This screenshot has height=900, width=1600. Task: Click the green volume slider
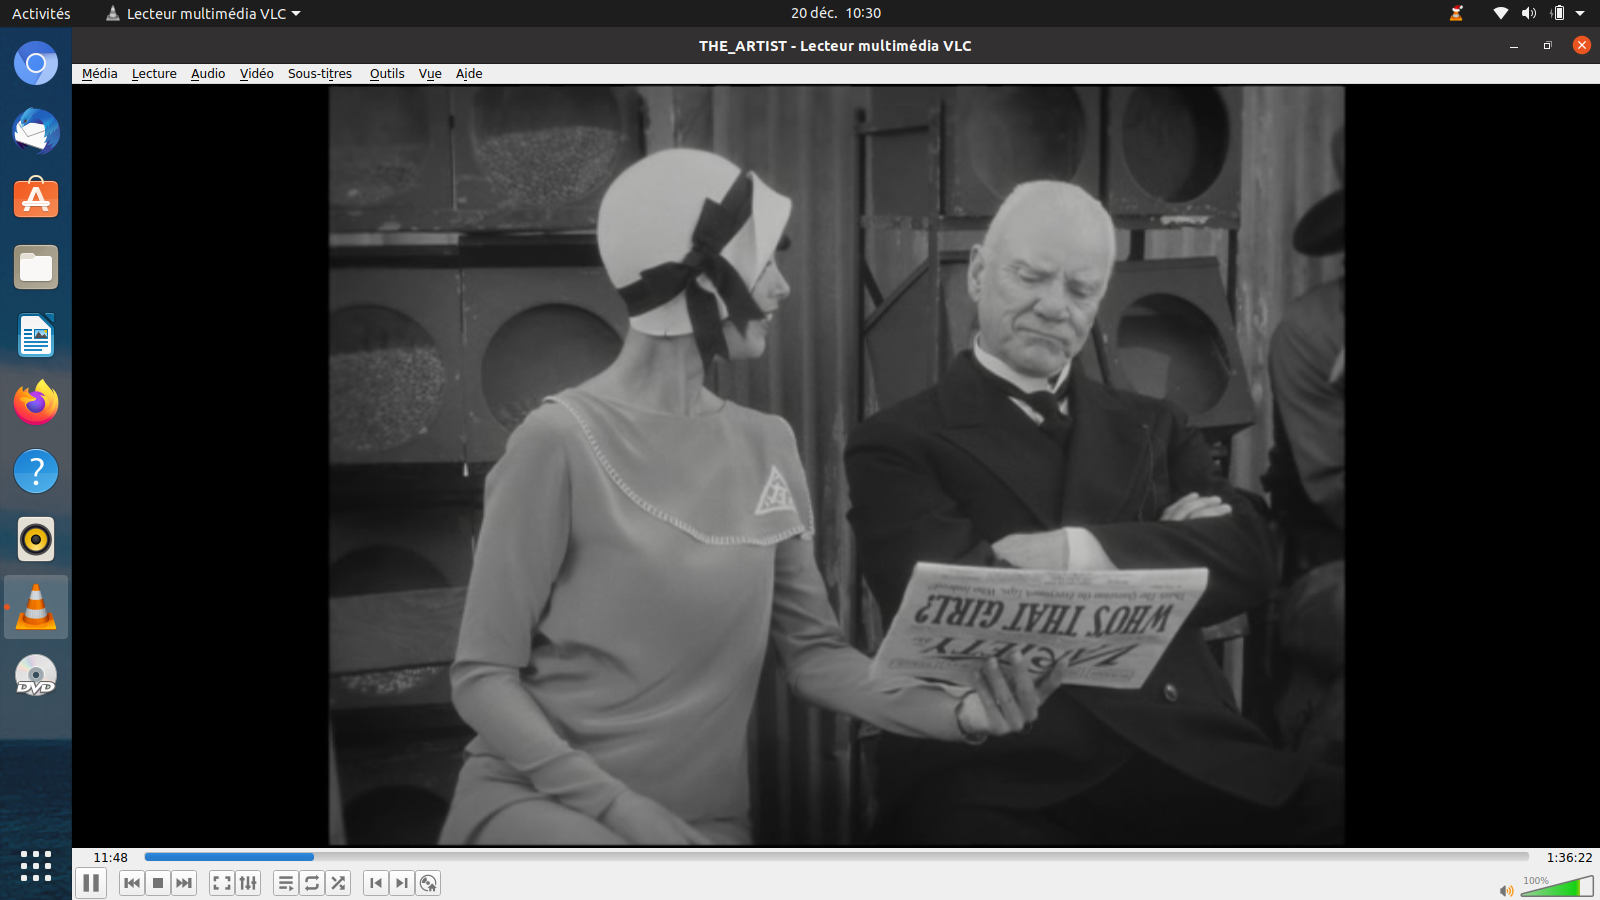(1557, 887)
